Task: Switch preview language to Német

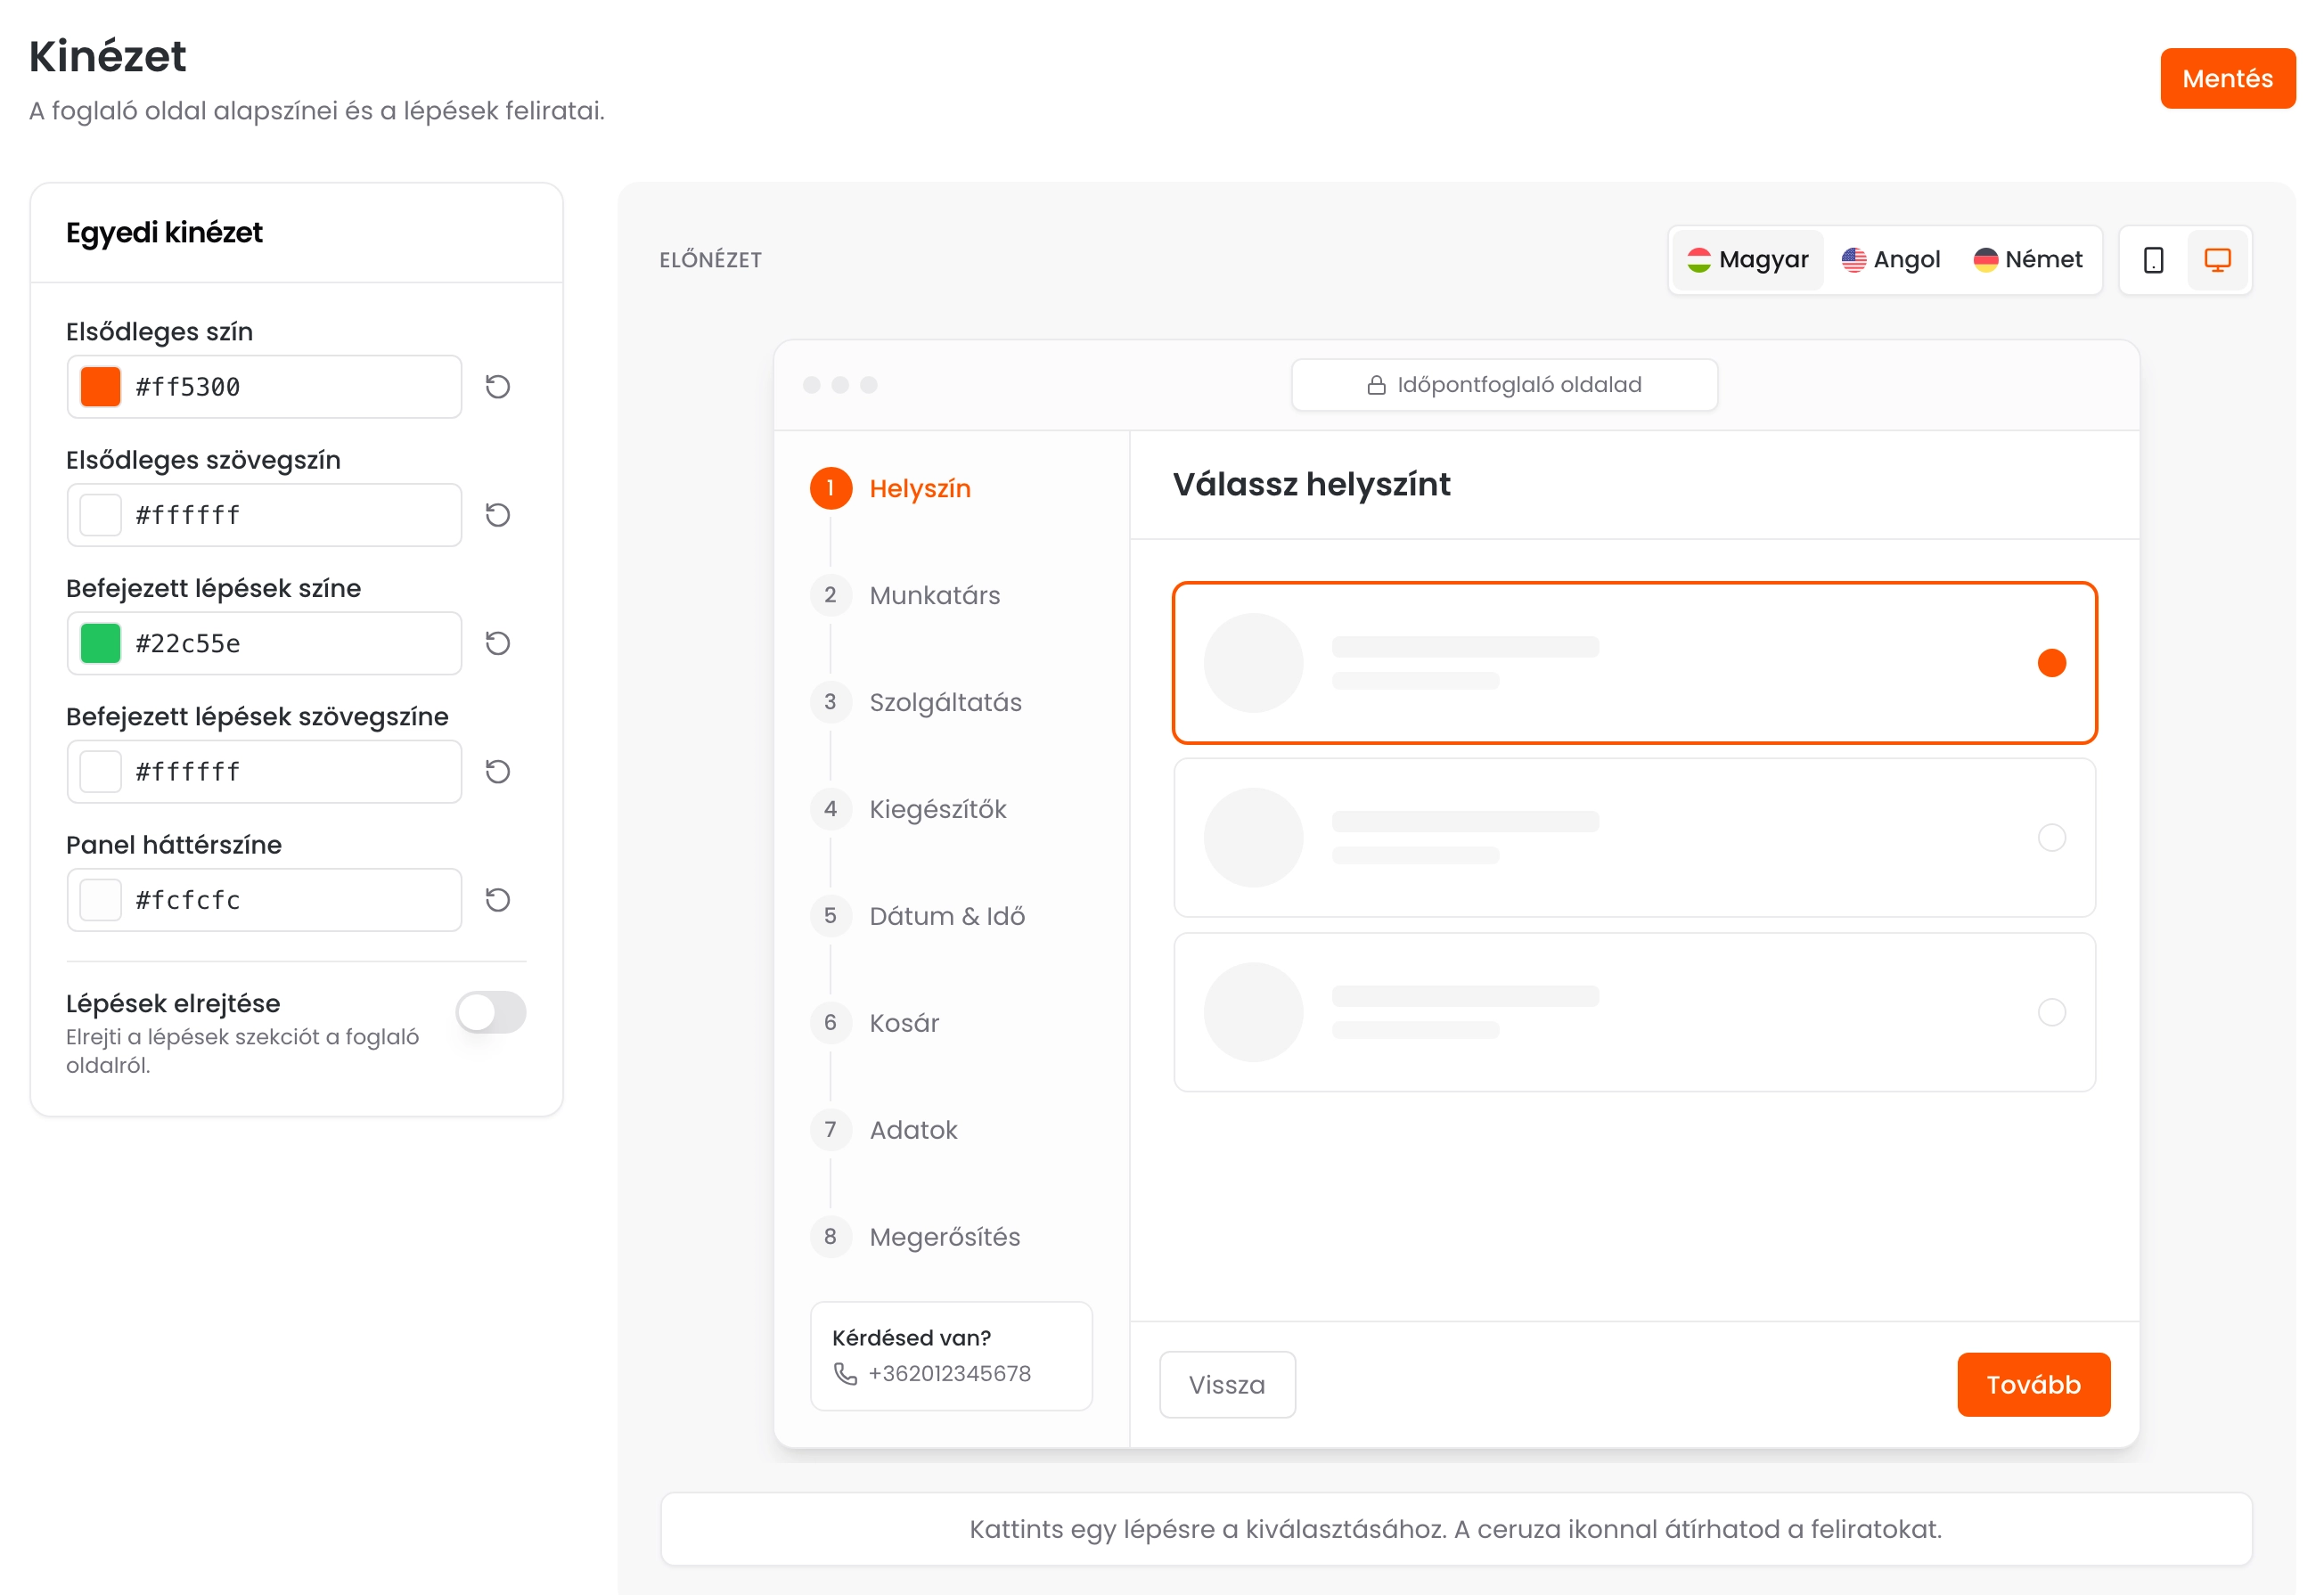Action: (x=2028, y=260)
